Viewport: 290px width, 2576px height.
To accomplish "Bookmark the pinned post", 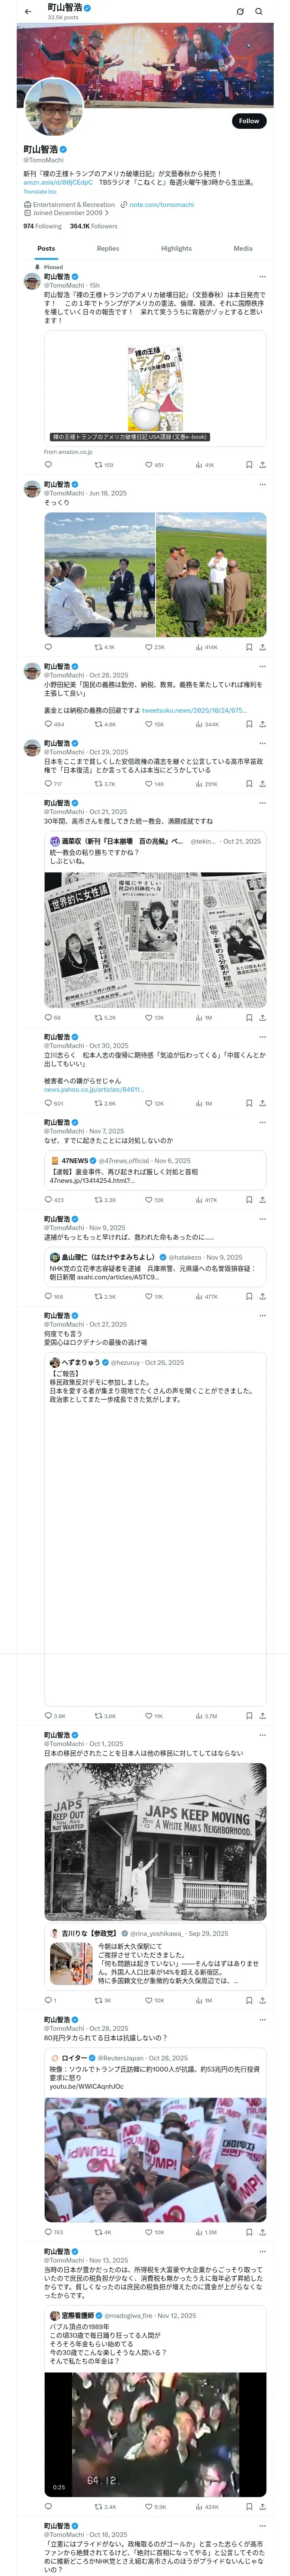I will click(249, 464).
